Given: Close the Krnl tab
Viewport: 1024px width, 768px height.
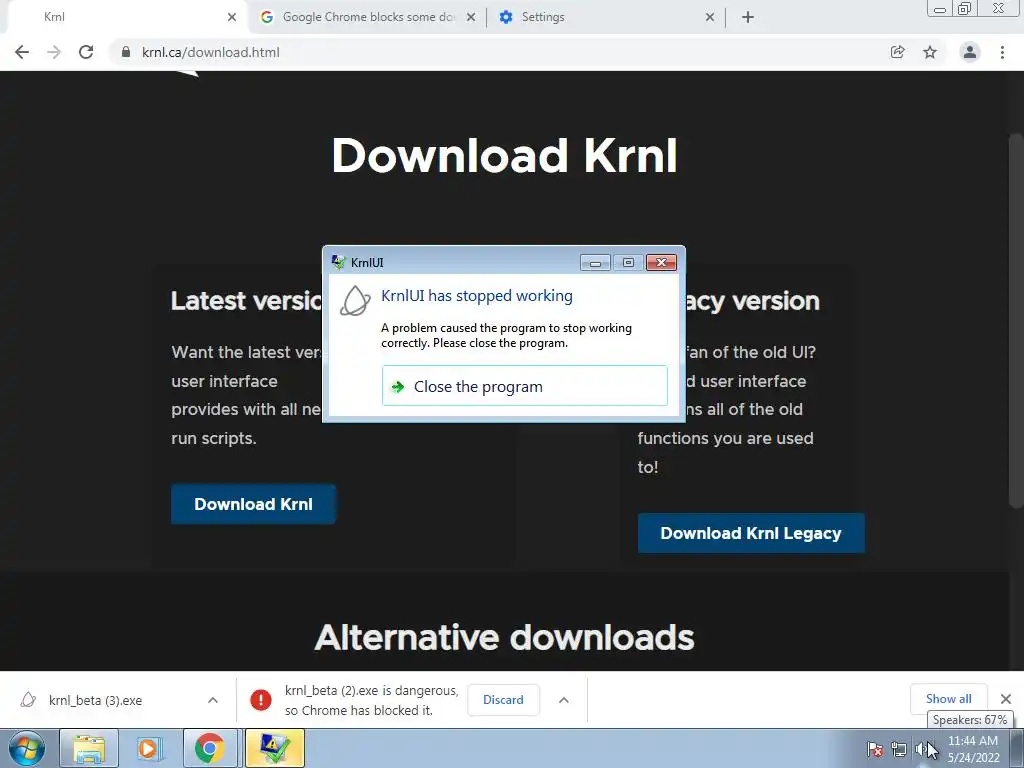Looking at the screenshot, I should [x=232, y=18].
